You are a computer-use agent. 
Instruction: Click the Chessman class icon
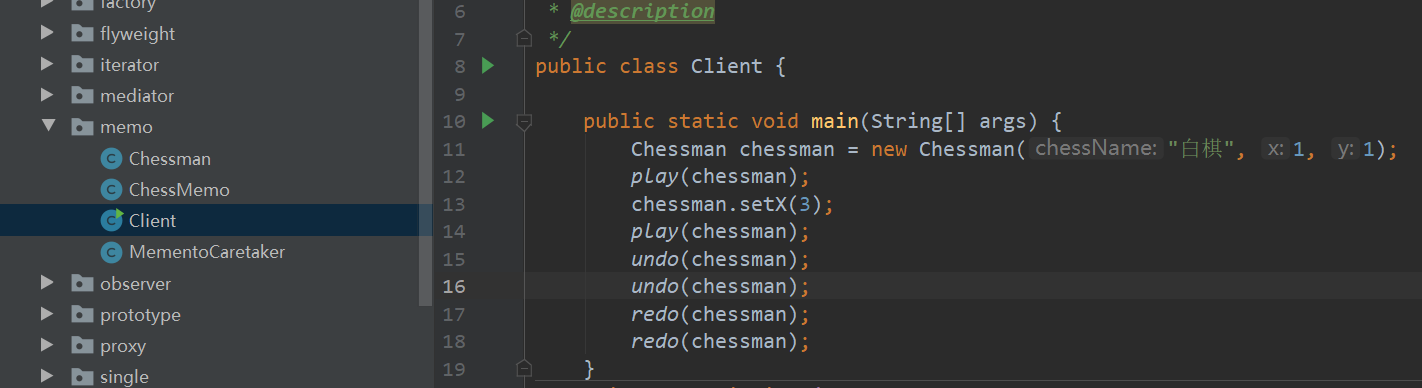[x=112, y=158]
